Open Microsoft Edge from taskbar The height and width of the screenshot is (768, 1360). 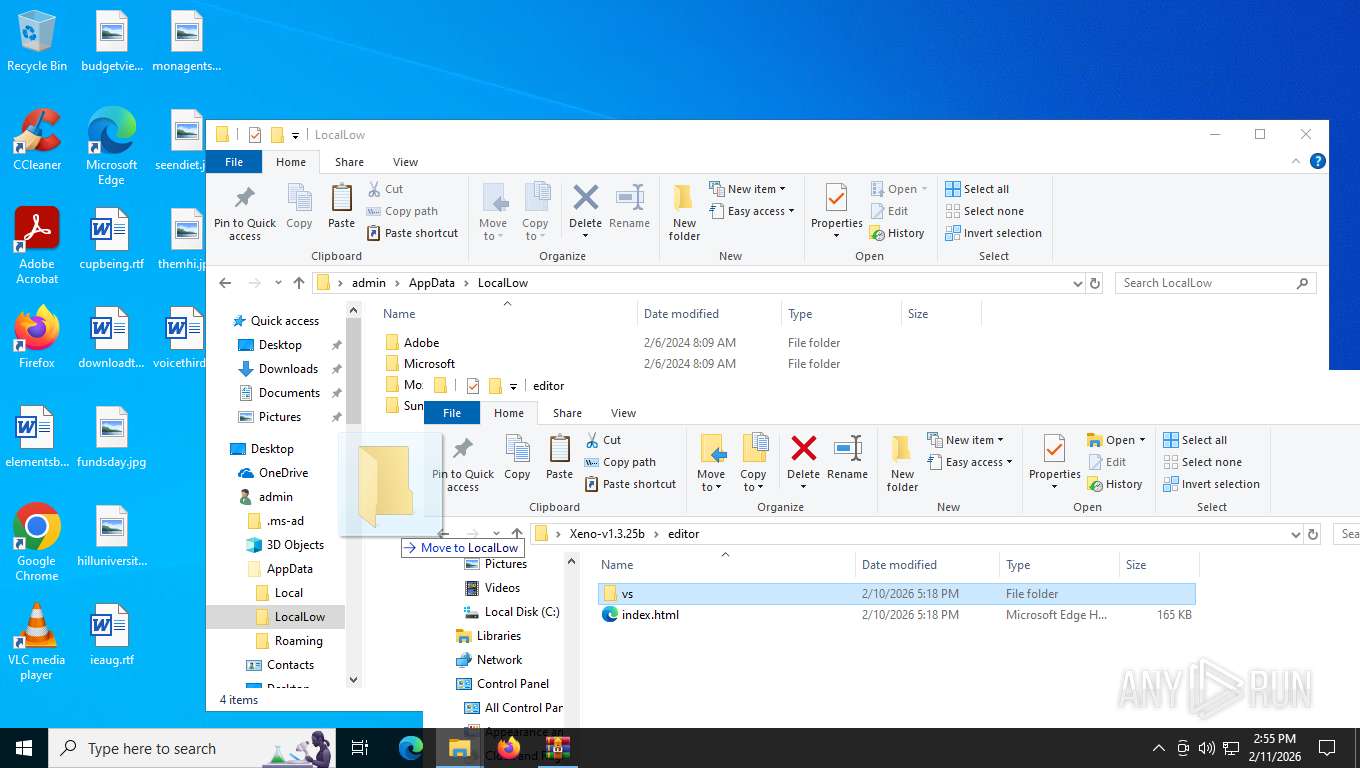click(411, 748)
